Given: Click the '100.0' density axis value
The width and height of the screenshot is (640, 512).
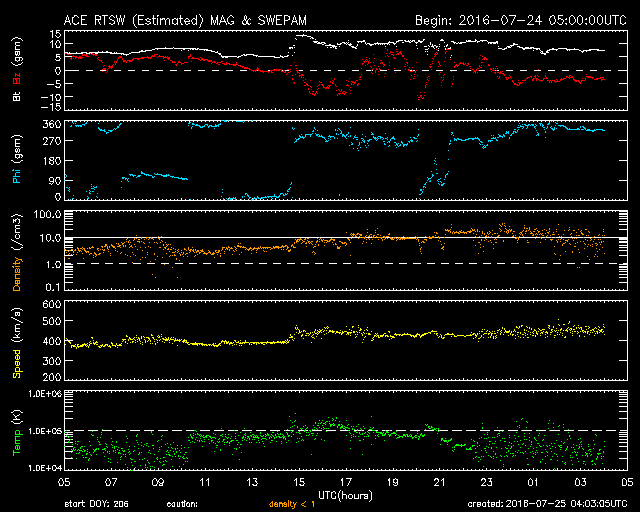Looking at the screenshot, I should pos(47,214).
